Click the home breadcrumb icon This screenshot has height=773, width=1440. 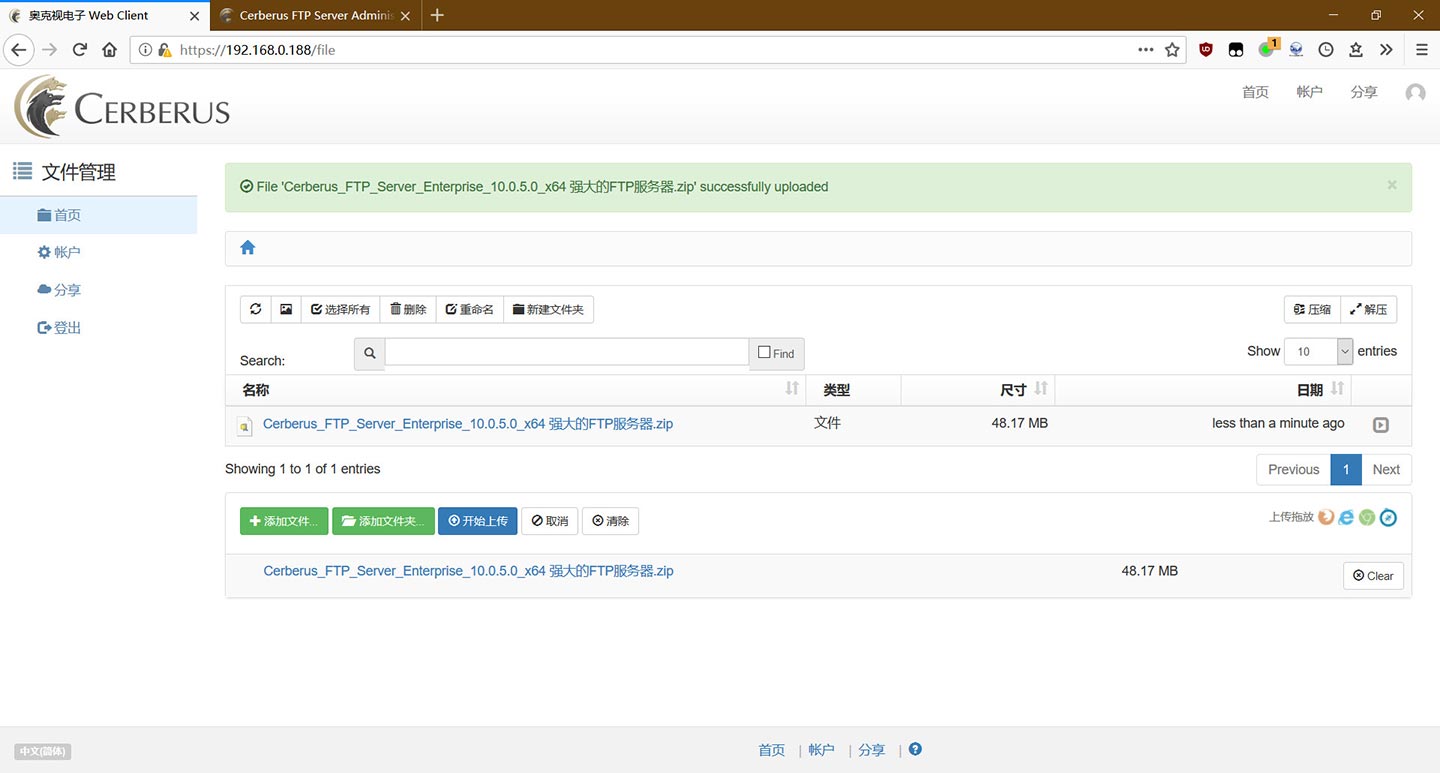click(x=248, y=247)
